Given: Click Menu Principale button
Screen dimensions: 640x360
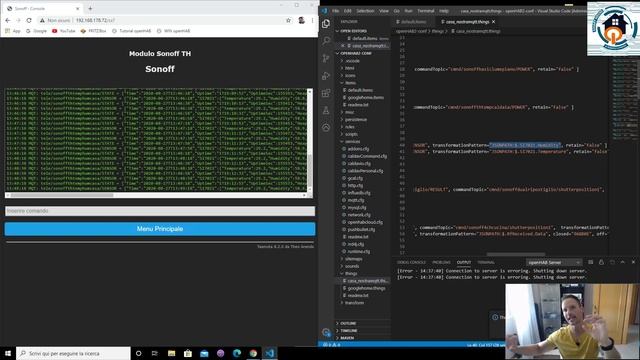Looking at the screenshot, I should 160,229.
